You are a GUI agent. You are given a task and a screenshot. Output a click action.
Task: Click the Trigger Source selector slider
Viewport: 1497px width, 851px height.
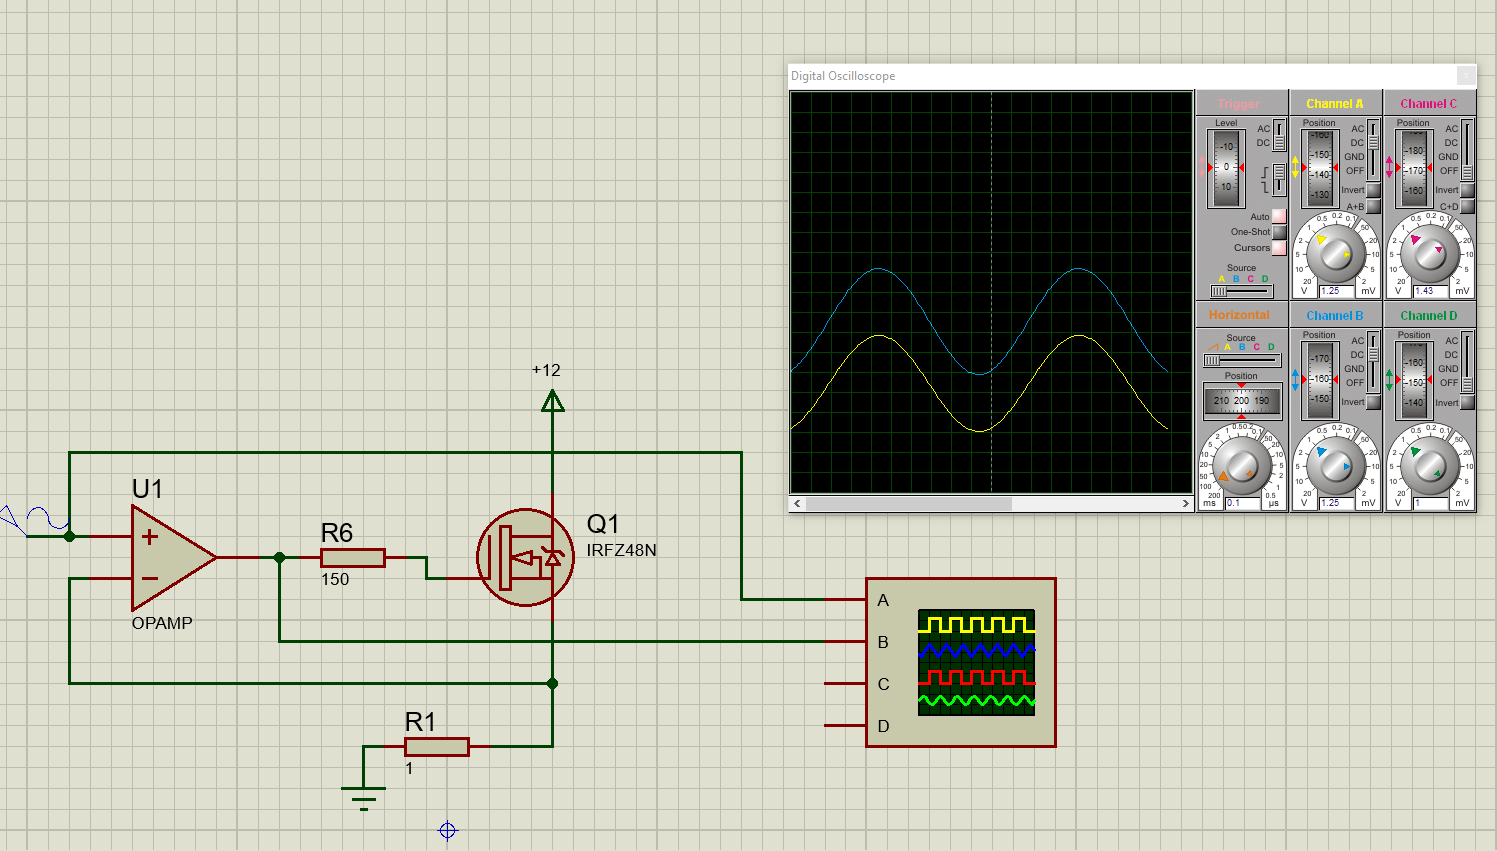(x=1241, y=291)
